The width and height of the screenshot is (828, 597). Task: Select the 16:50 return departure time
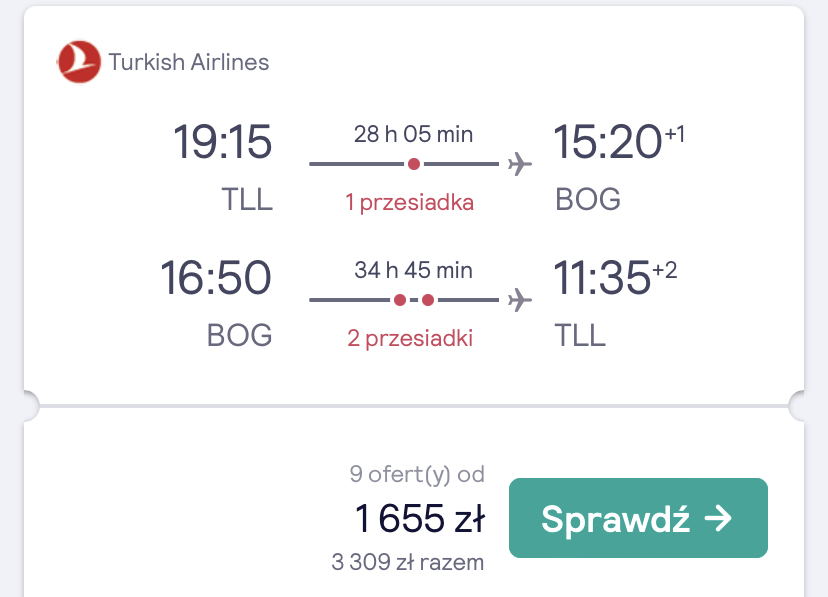215,278
